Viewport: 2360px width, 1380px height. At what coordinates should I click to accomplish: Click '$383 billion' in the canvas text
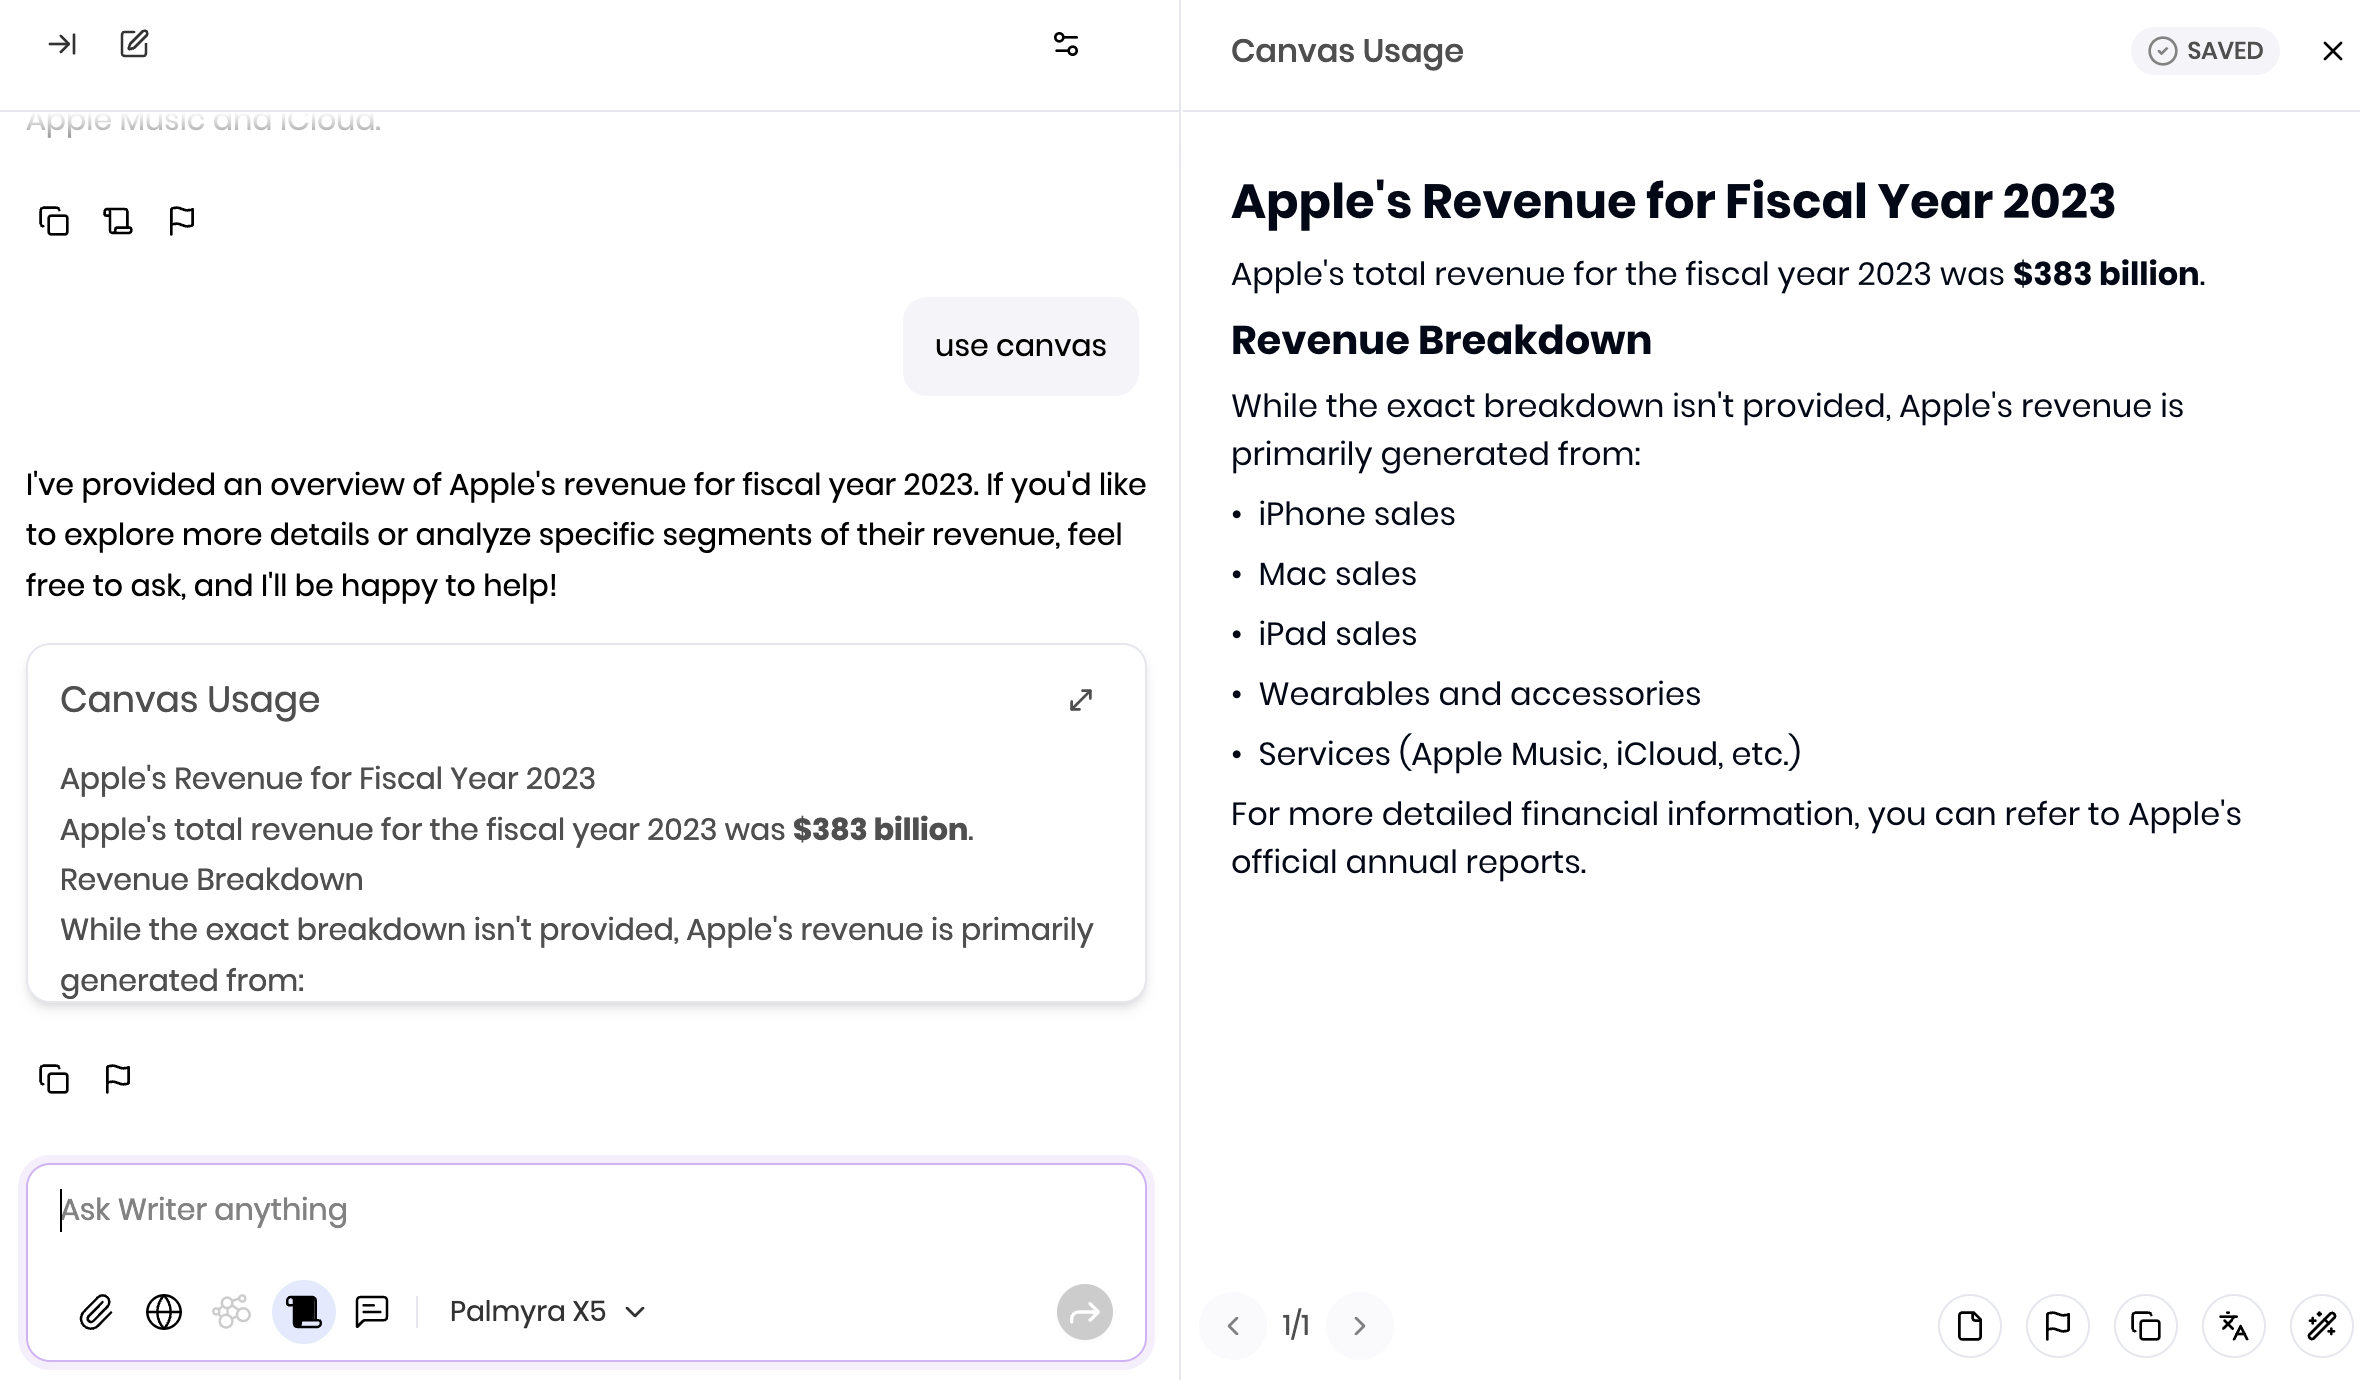click(x=2106, y=274)
